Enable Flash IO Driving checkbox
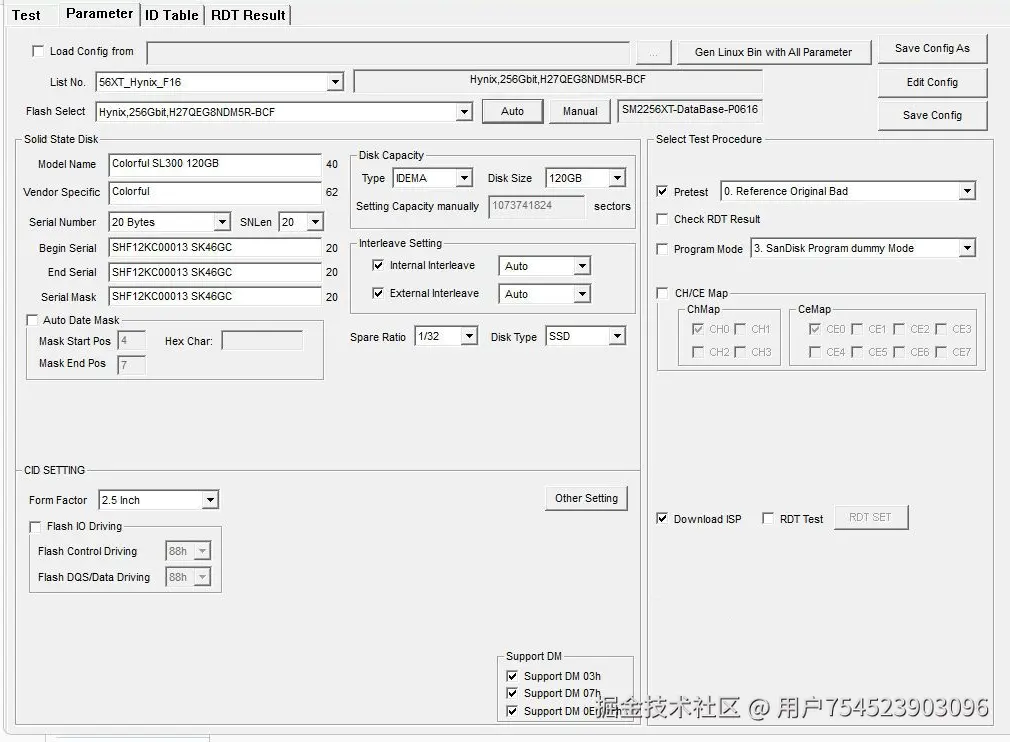Viewport: 1010px width, 742px height. click(x=35, y=527)
